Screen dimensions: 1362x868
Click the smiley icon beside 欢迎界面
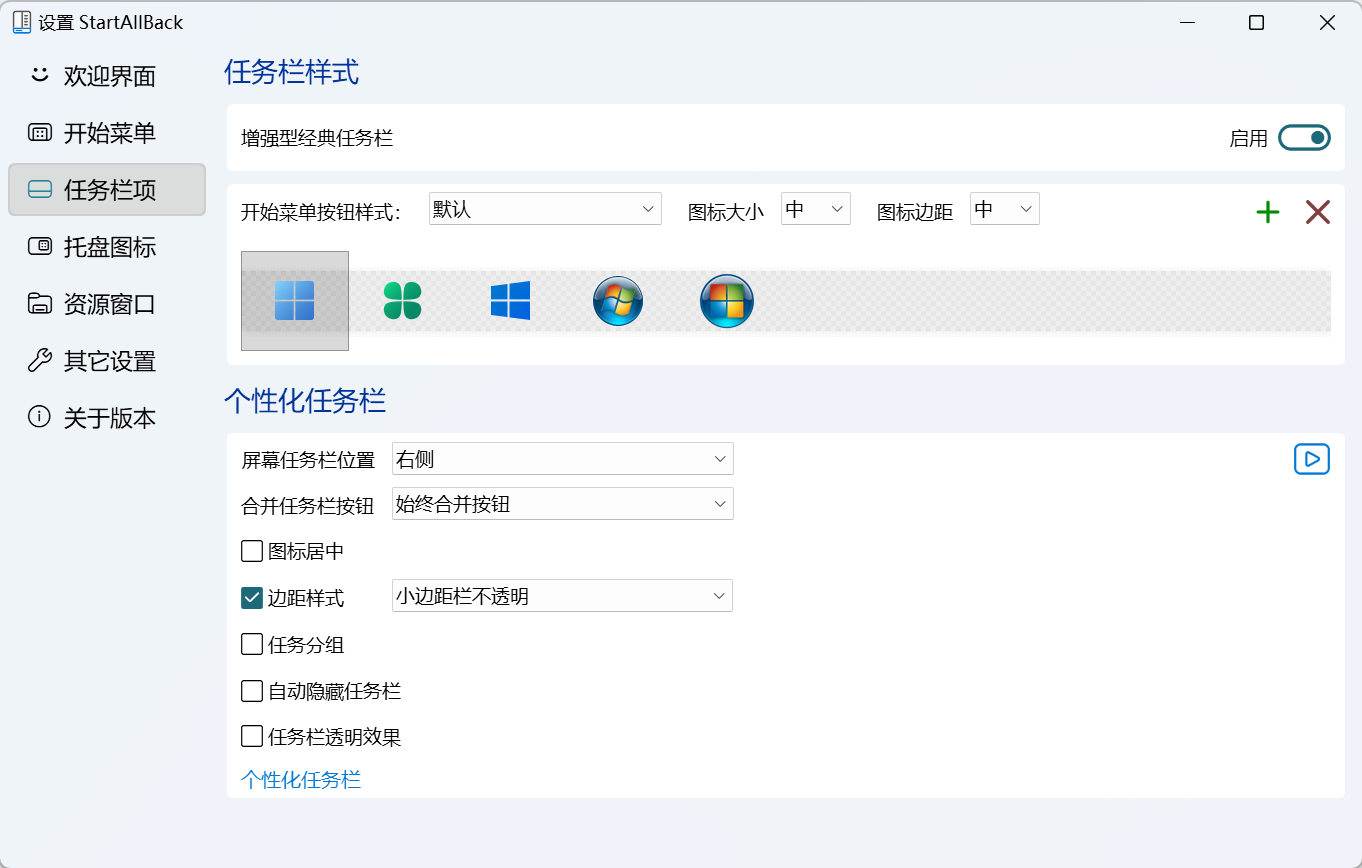39,75
